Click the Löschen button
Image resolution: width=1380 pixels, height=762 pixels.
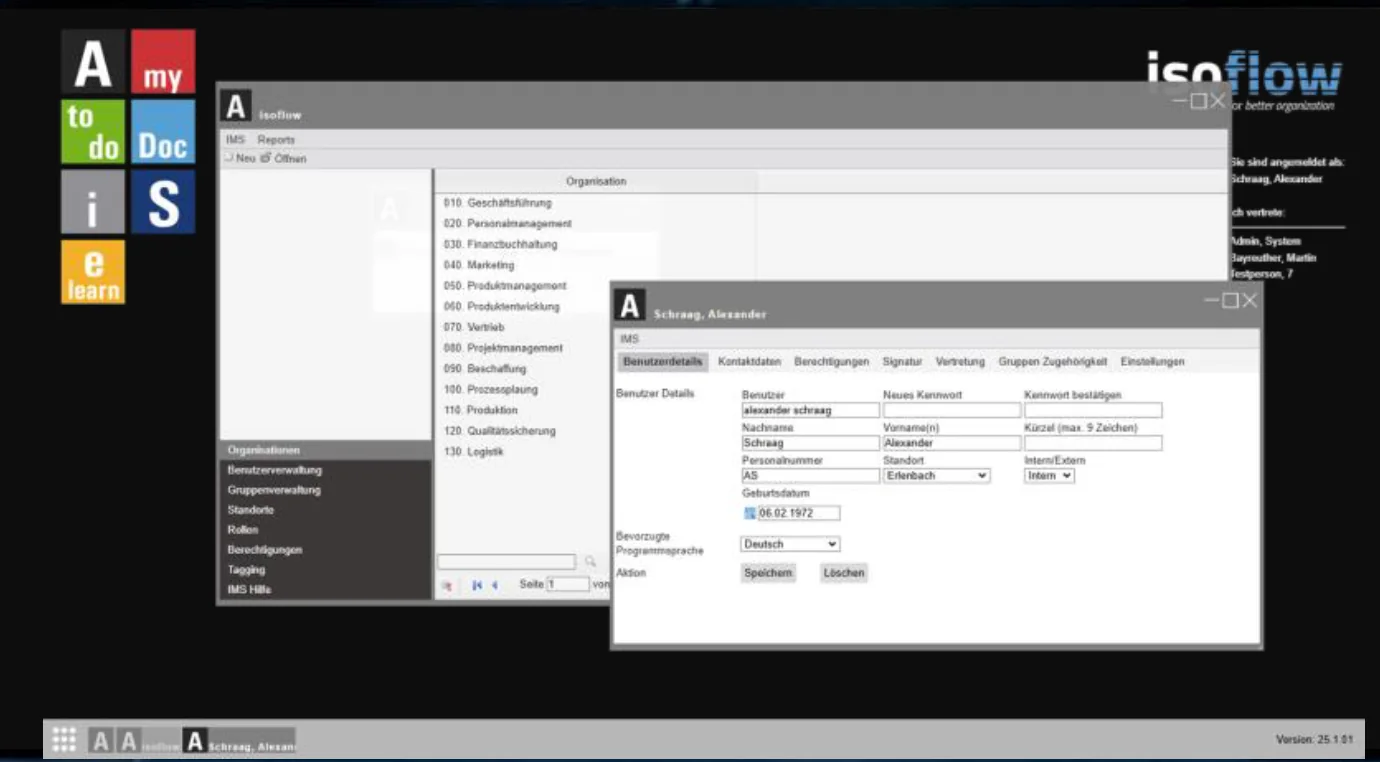point(844,573)
